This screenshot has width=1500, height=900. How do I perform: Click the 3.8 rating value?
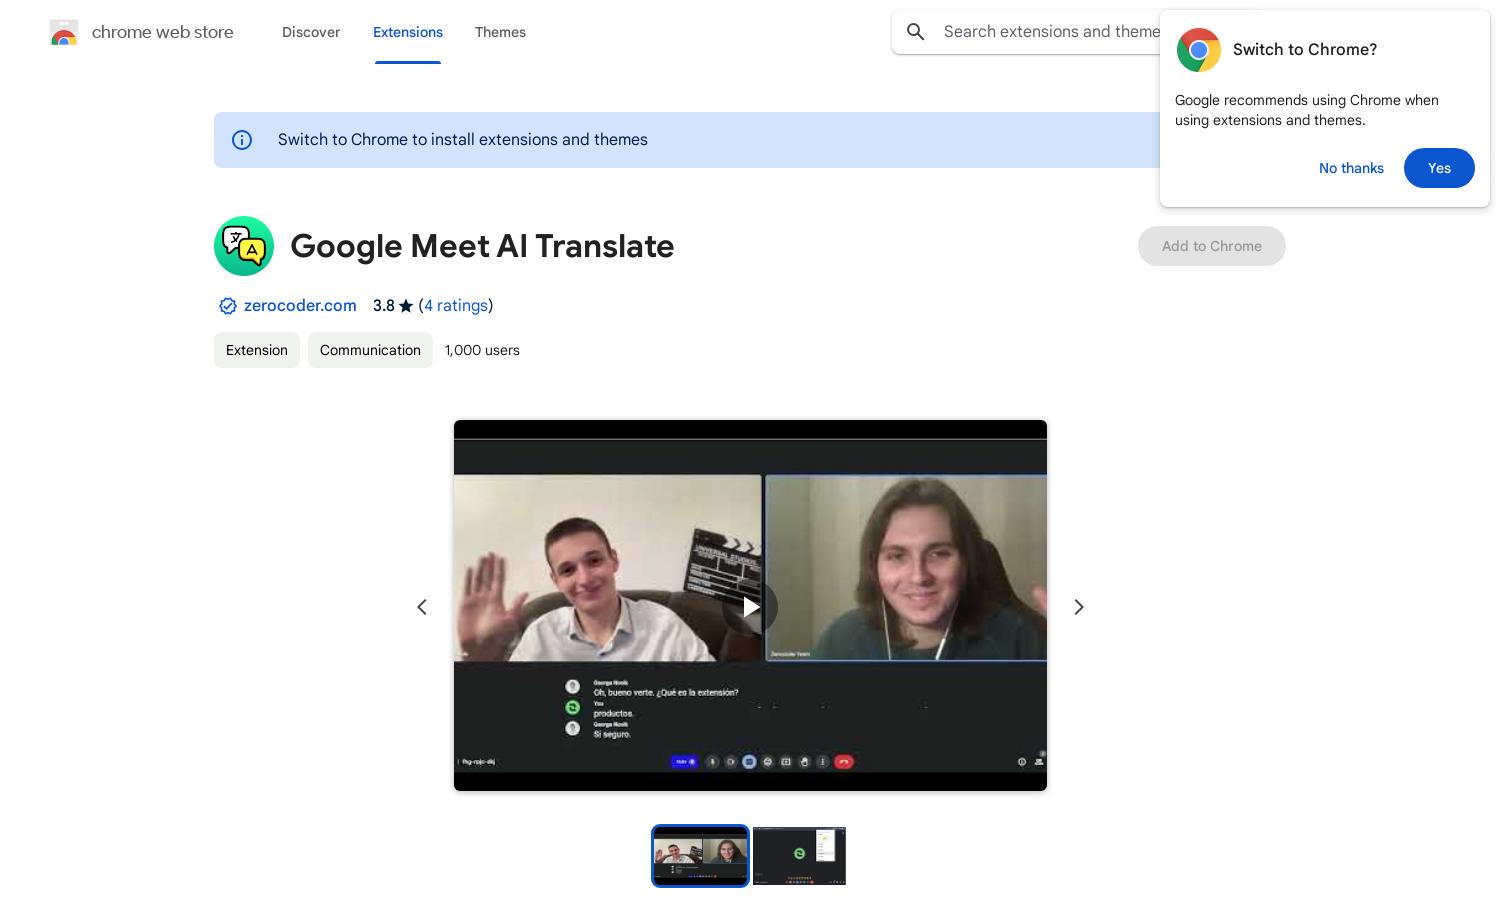384,306
